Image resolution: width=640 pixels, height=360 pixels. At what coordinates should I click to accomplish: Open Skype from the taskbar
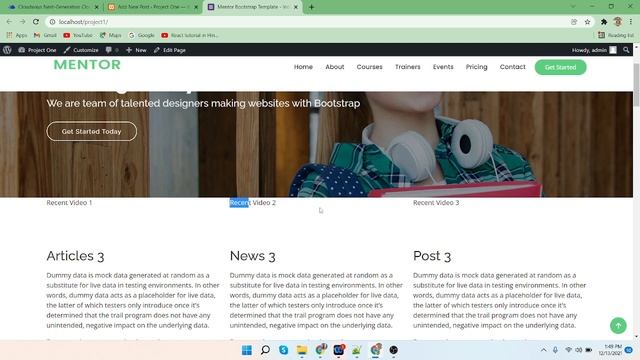click(284, 350)
